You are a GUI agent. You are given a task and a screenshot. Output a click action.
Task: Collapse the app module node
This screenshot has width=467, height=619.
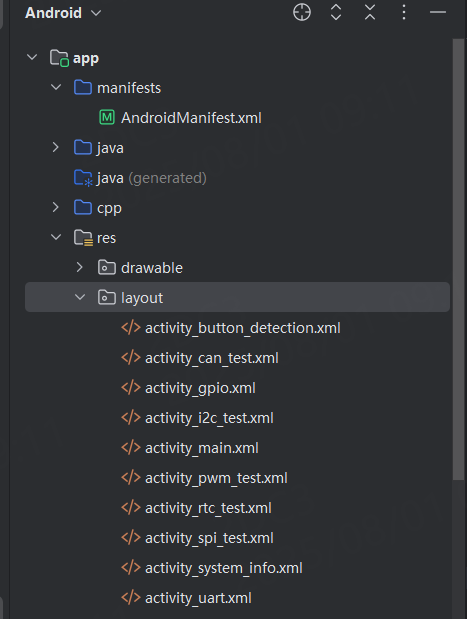32,57
